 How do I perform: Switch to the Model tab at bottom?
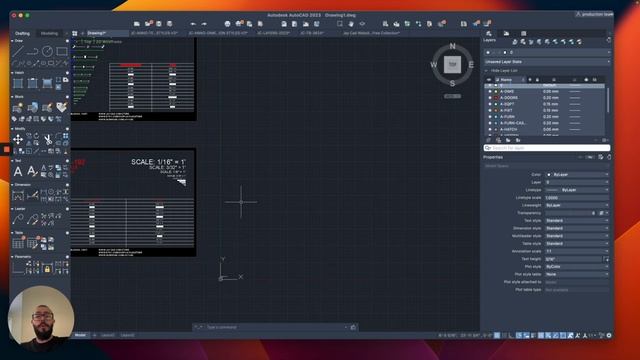(80, 335)
